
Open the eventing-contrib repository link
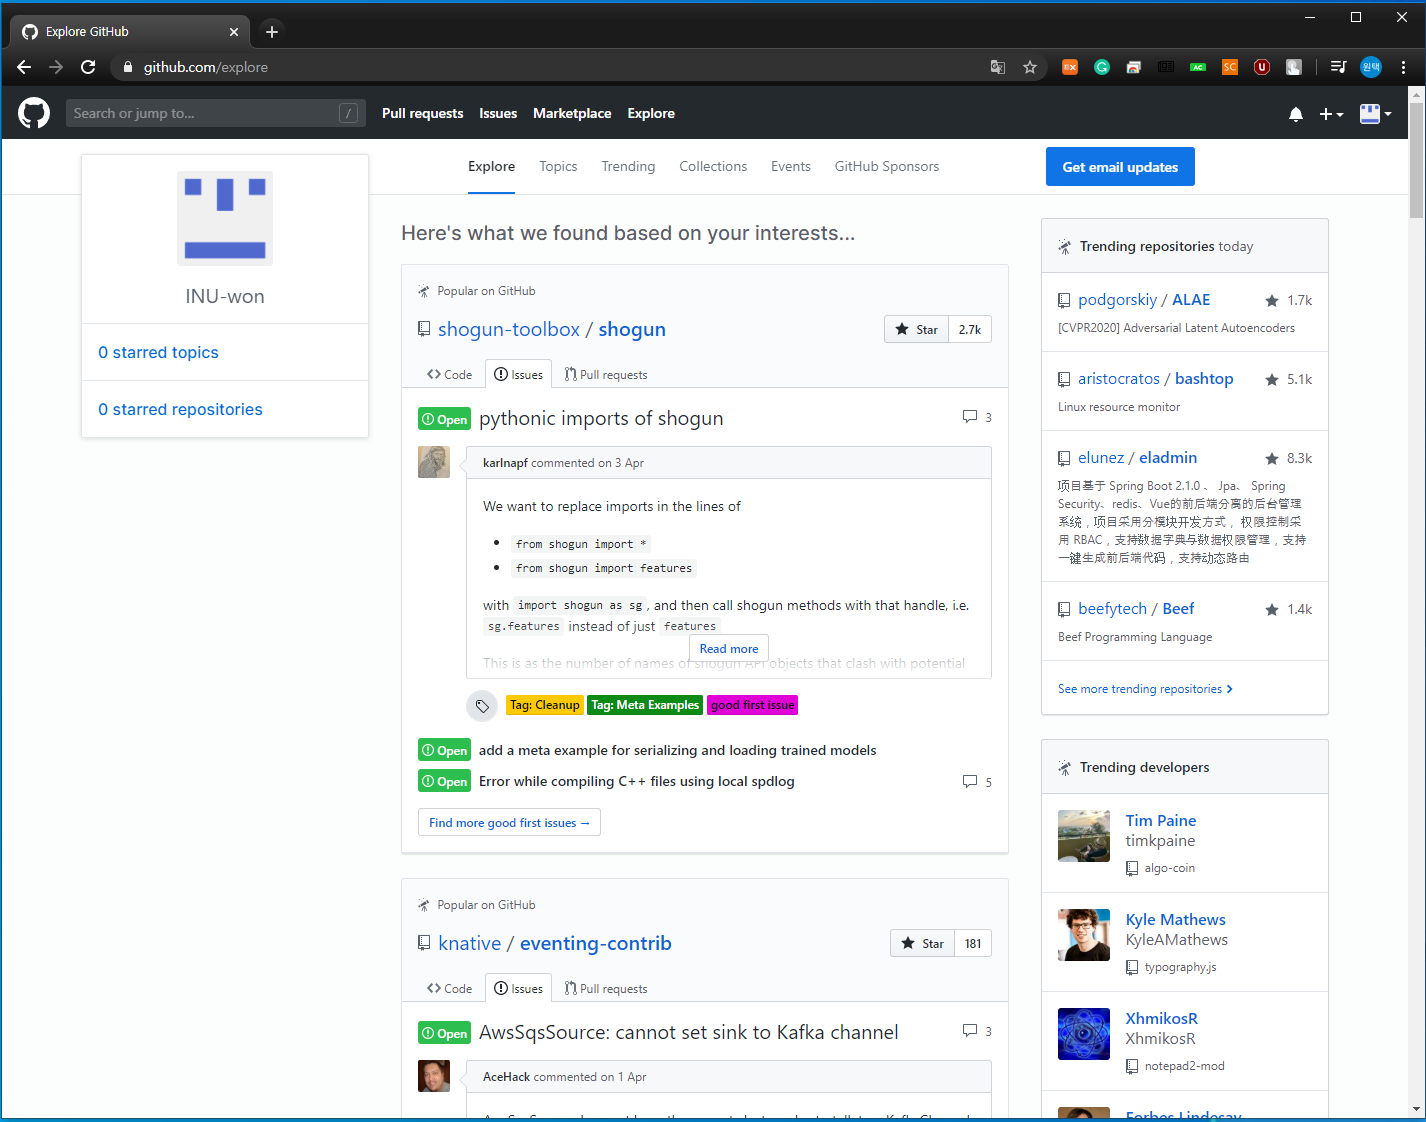tap(596, 943)
